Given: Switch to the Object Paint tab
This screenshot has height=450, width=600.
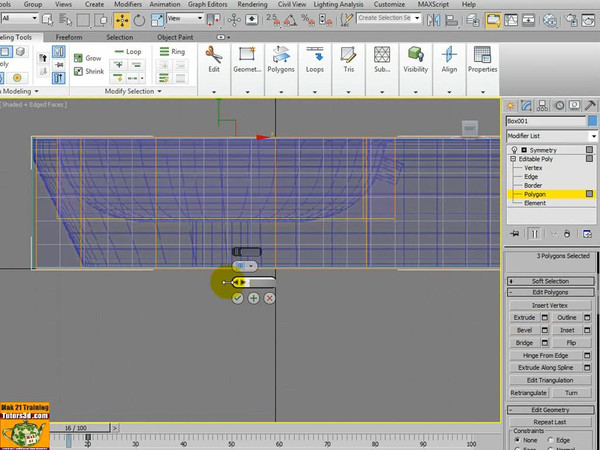Looking at the screenshot, I should [175, 37].
